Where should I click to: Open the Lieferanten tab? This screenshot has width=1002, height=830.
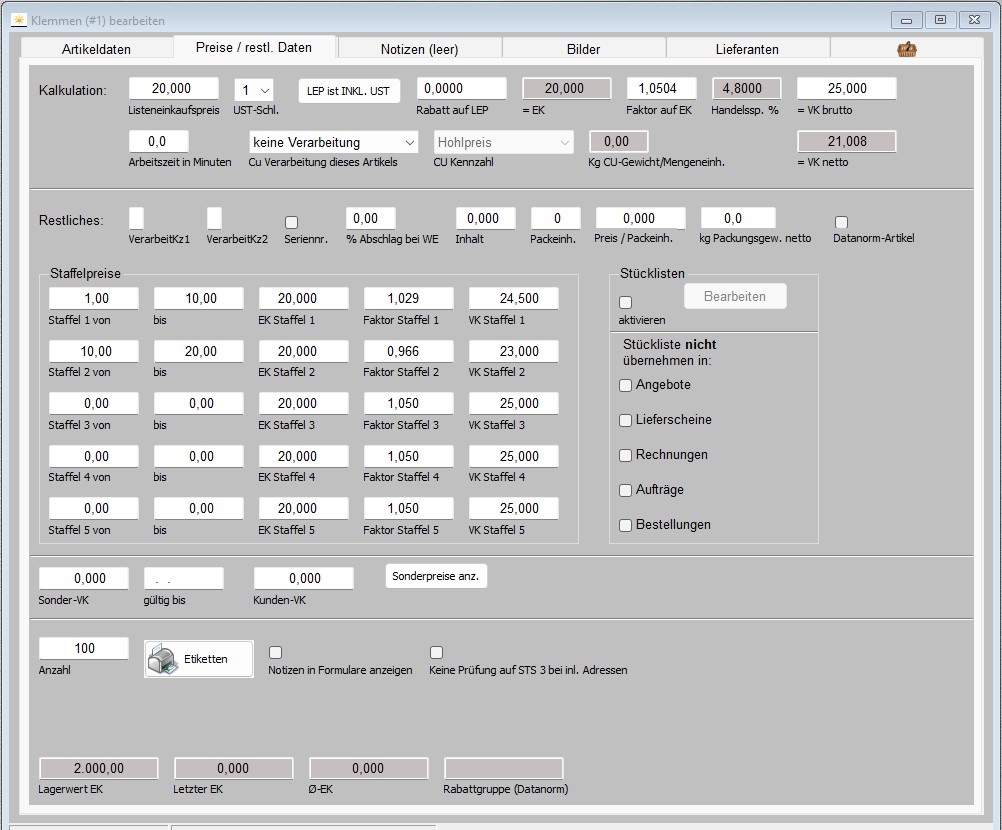(747, 49)
